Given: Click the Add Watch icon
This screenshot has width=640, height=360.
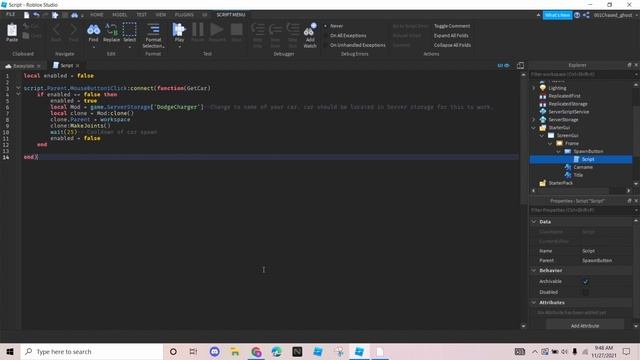Looking at the screenshot, I should click(310, 29).
